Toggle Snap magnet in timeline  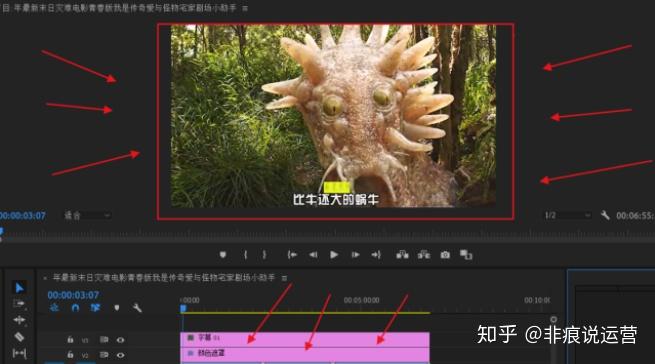[x=75, y=308]
